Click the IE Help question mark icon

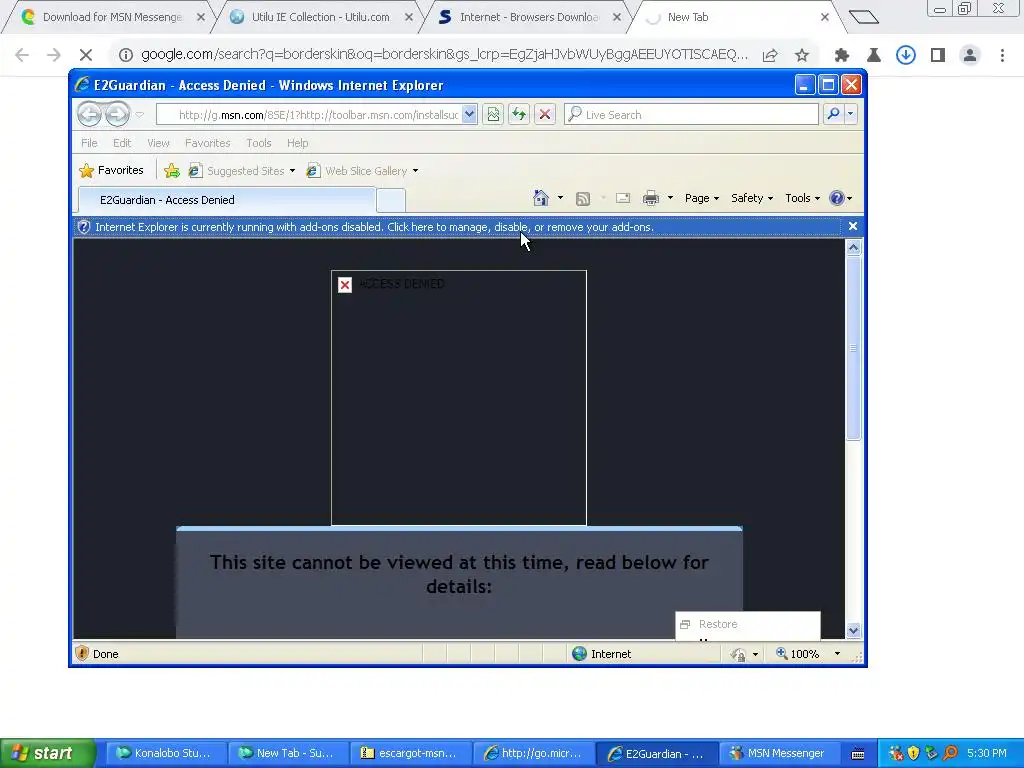pos(837,198)
